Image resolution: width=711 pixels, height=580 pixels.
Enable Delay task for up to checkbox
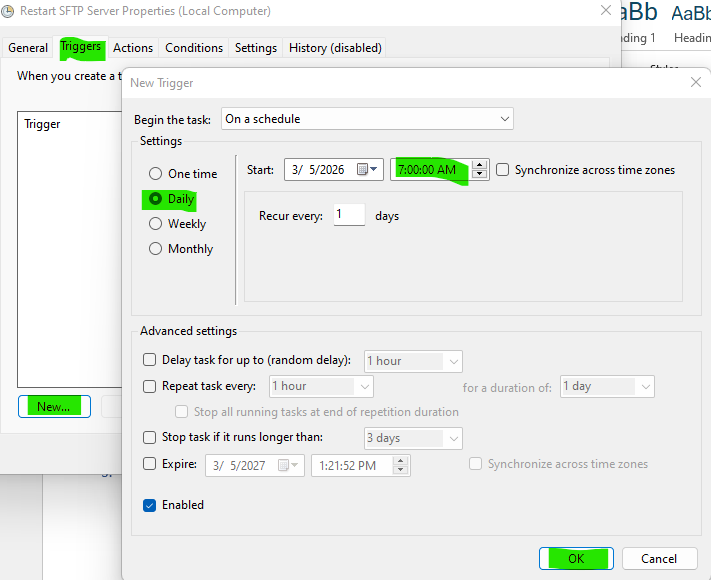150,360
